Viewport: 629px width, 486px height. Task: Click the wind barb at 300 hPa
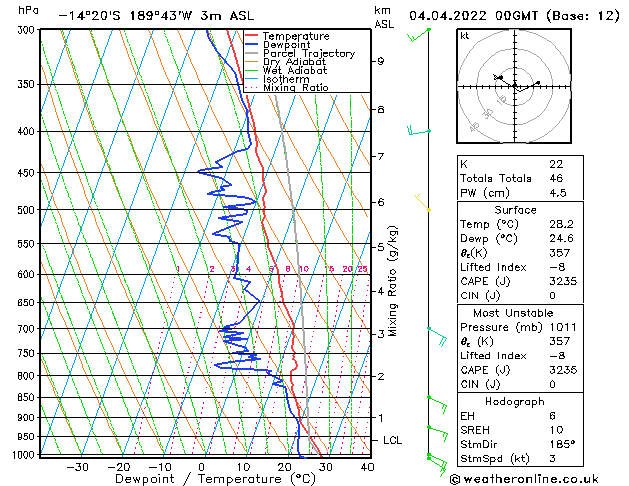coord(420,36)
